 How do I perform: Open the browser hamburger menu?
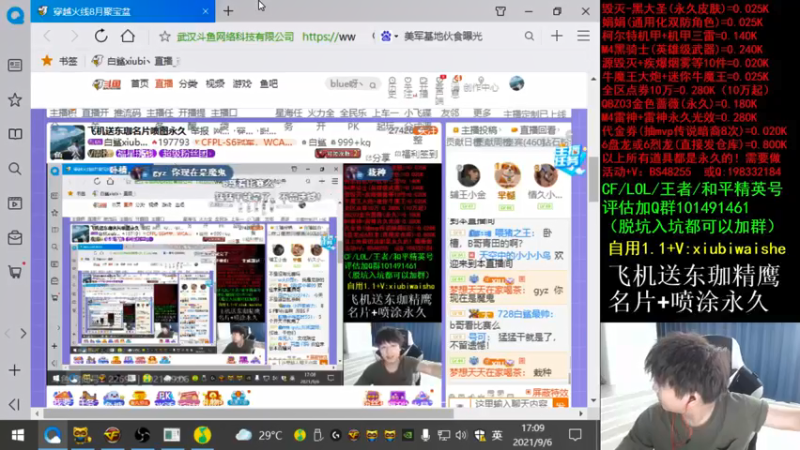pos(583,36)
